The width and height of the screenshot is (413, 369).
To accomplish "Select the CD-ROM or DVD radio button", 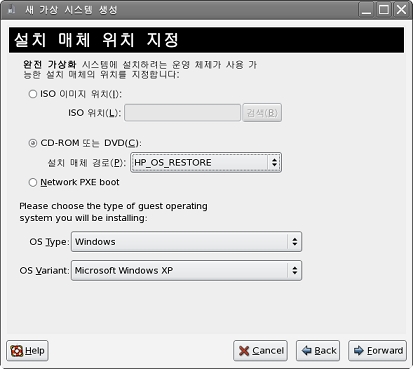I will pos(33,143).
